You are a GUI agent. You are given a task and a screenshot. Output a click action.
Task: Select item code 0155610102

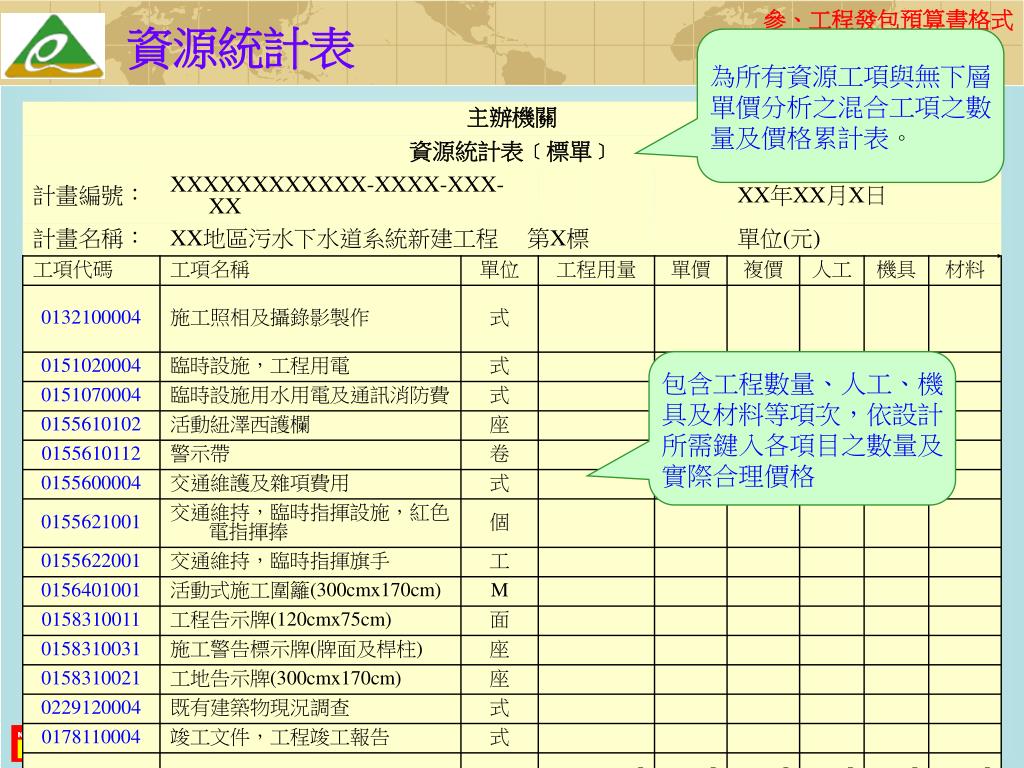tap(91, 424)
